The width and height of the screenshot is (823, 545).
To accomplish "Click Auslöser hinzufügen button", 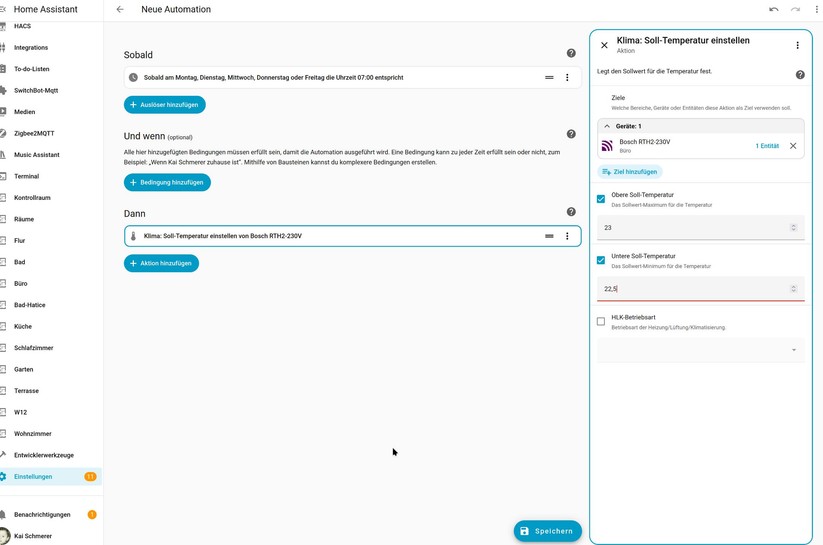I will [x=165, y=105].
